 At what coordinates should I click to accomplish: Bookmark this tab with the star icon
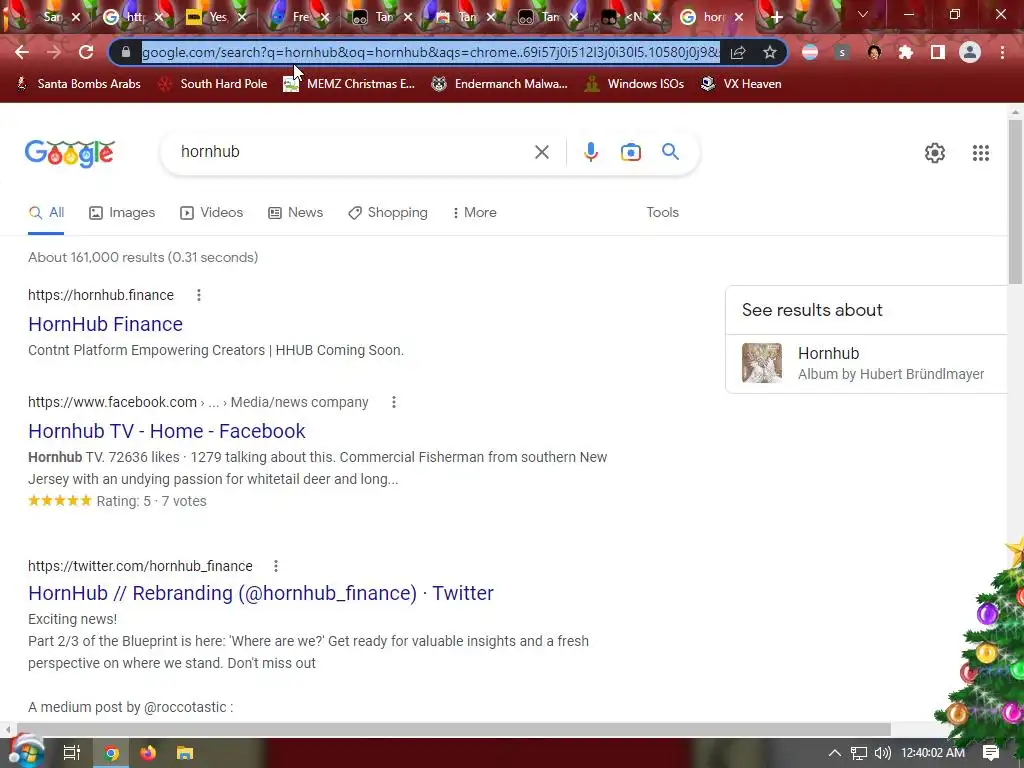[770, 52]
